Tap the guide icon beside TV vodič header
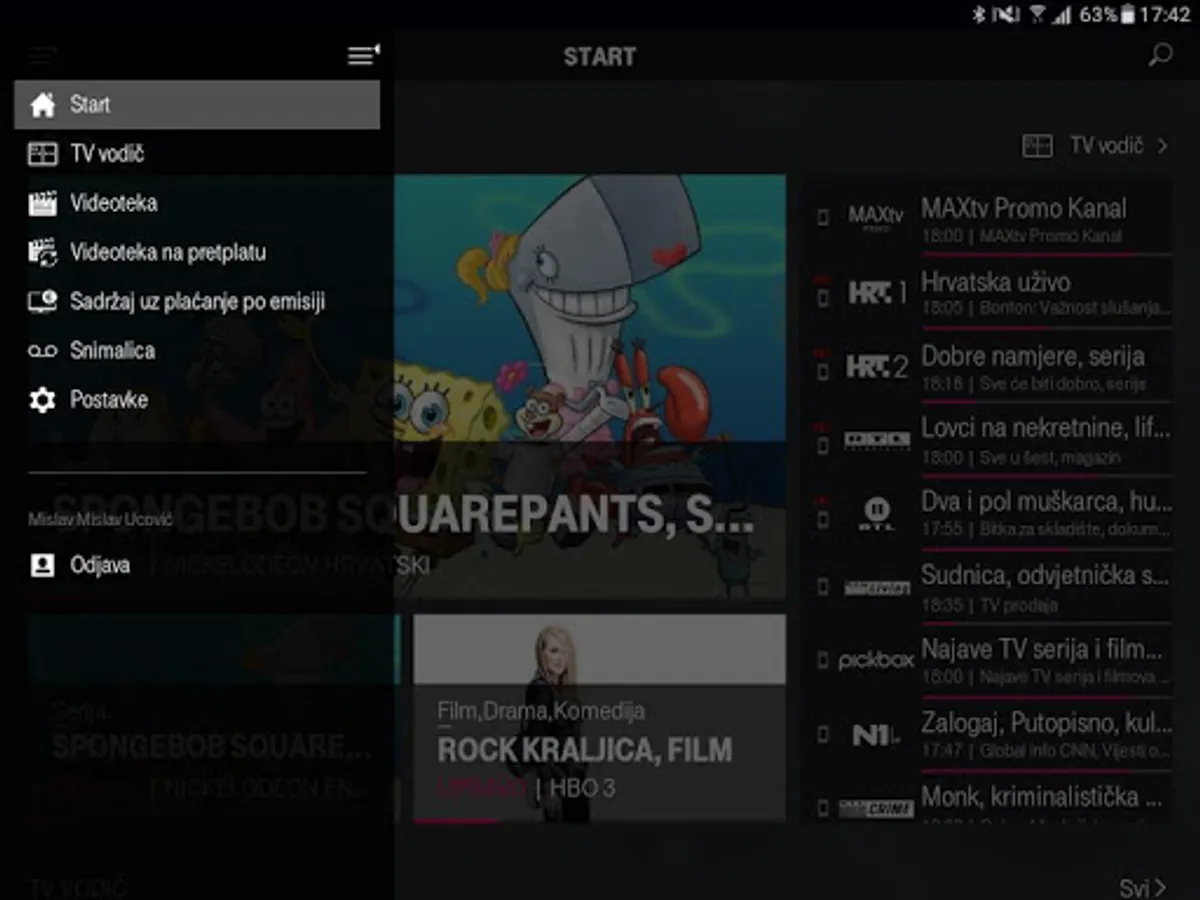The width and height of the screenshot is (1200, 900). [1037, 146]
